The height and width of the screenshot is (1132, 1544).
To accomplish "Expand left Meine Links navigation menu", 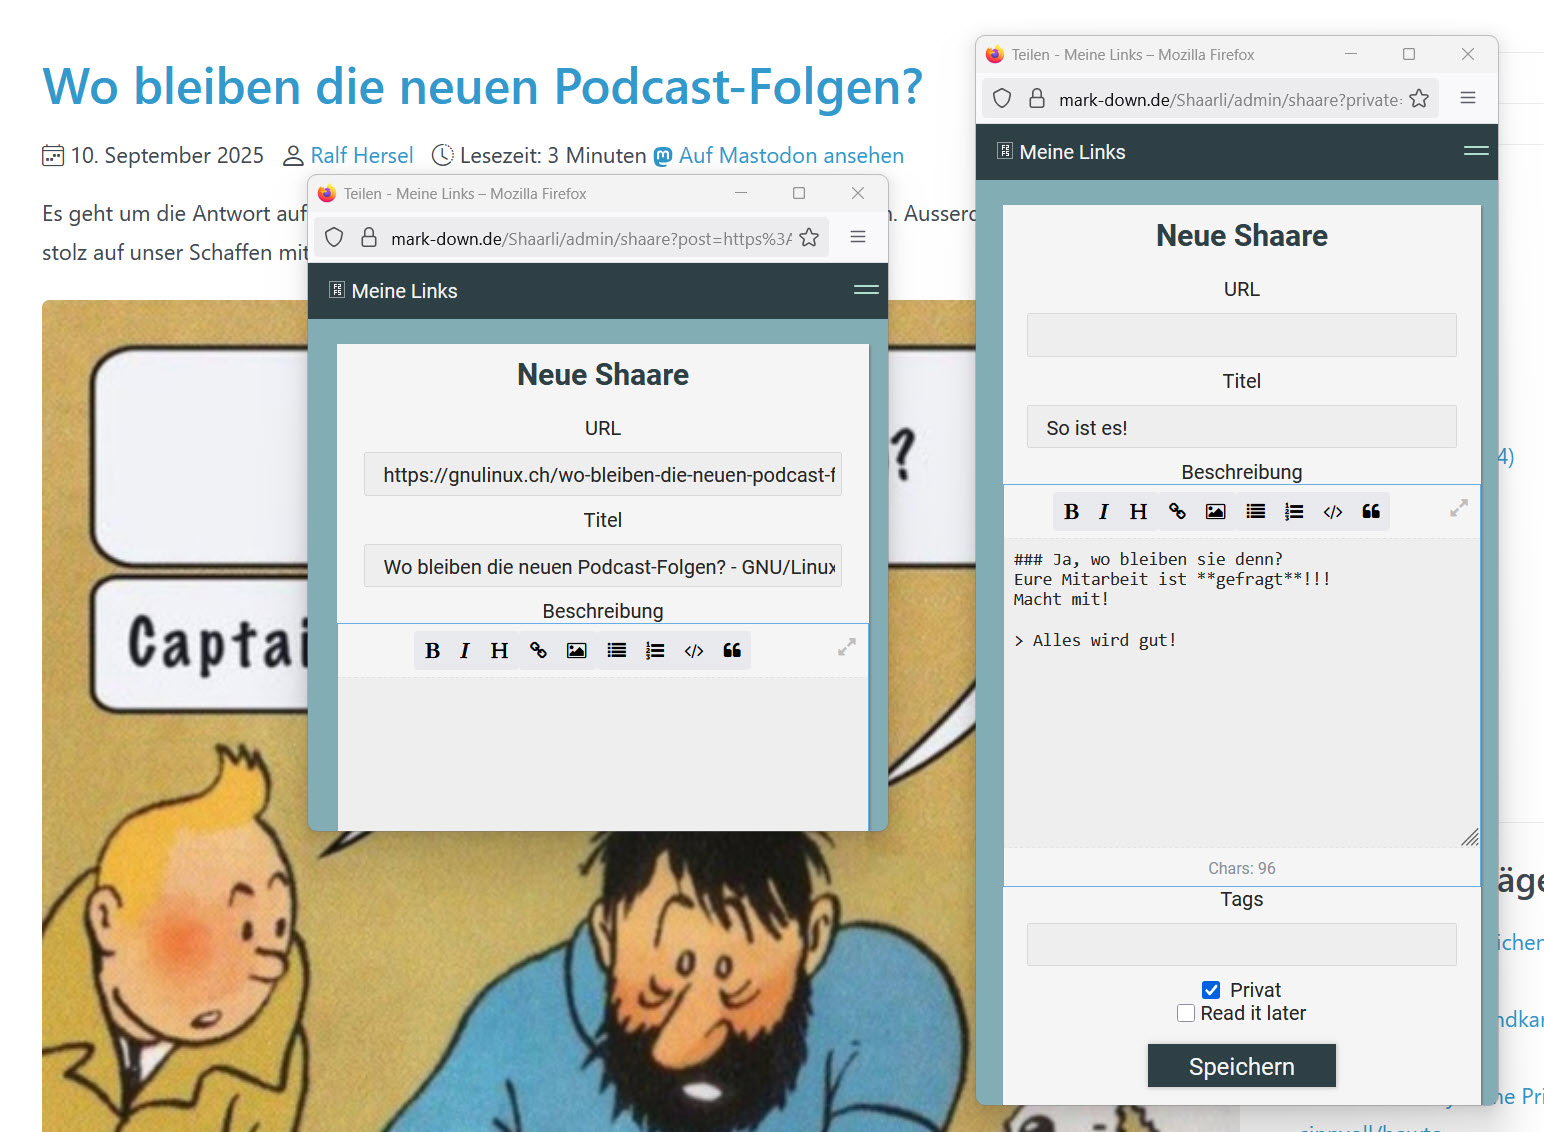I will click(x=866, y=290).
